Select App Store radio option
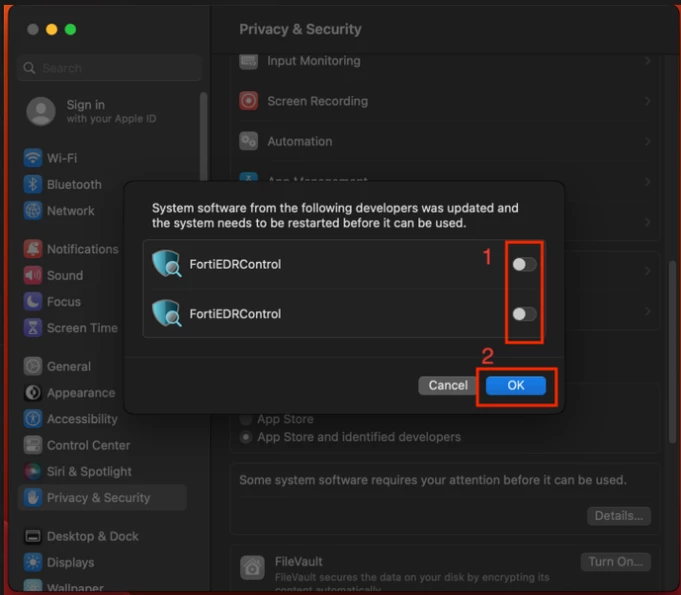This screenshot has width=681, height=595. (x=246, y=420)
